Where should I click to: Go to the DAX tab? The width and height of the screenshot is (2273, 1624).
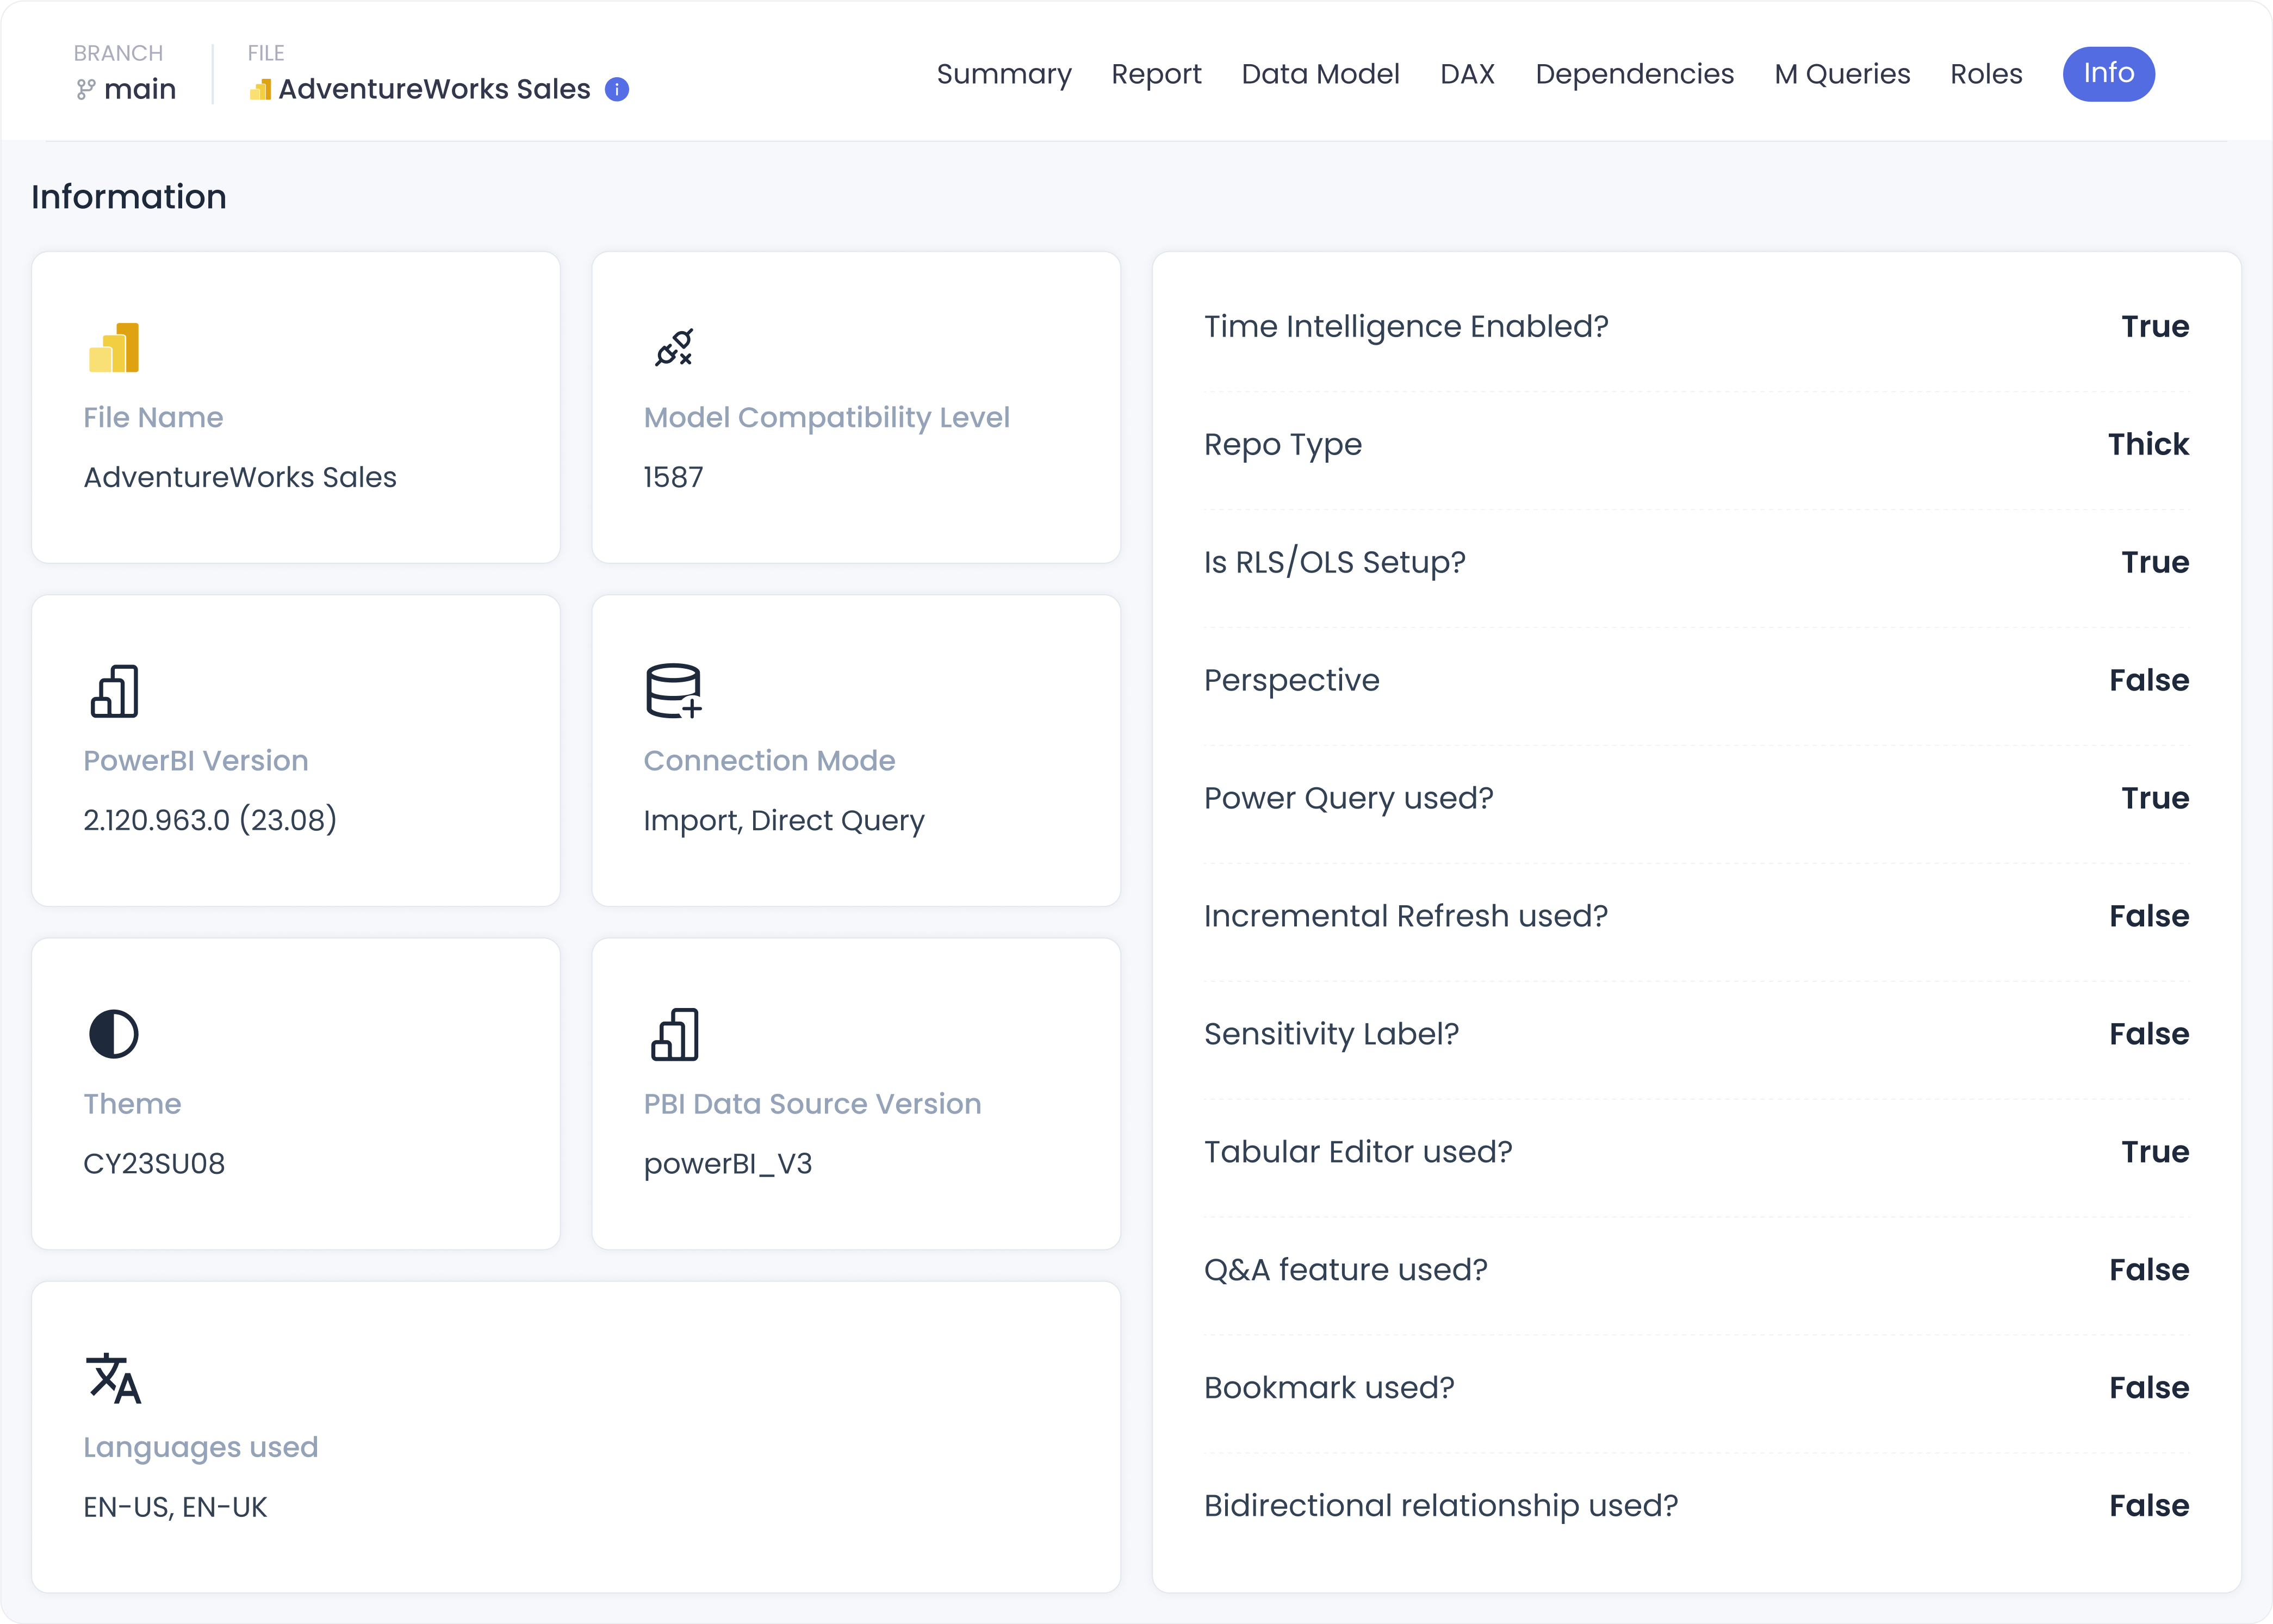[x=1467, y=74]
